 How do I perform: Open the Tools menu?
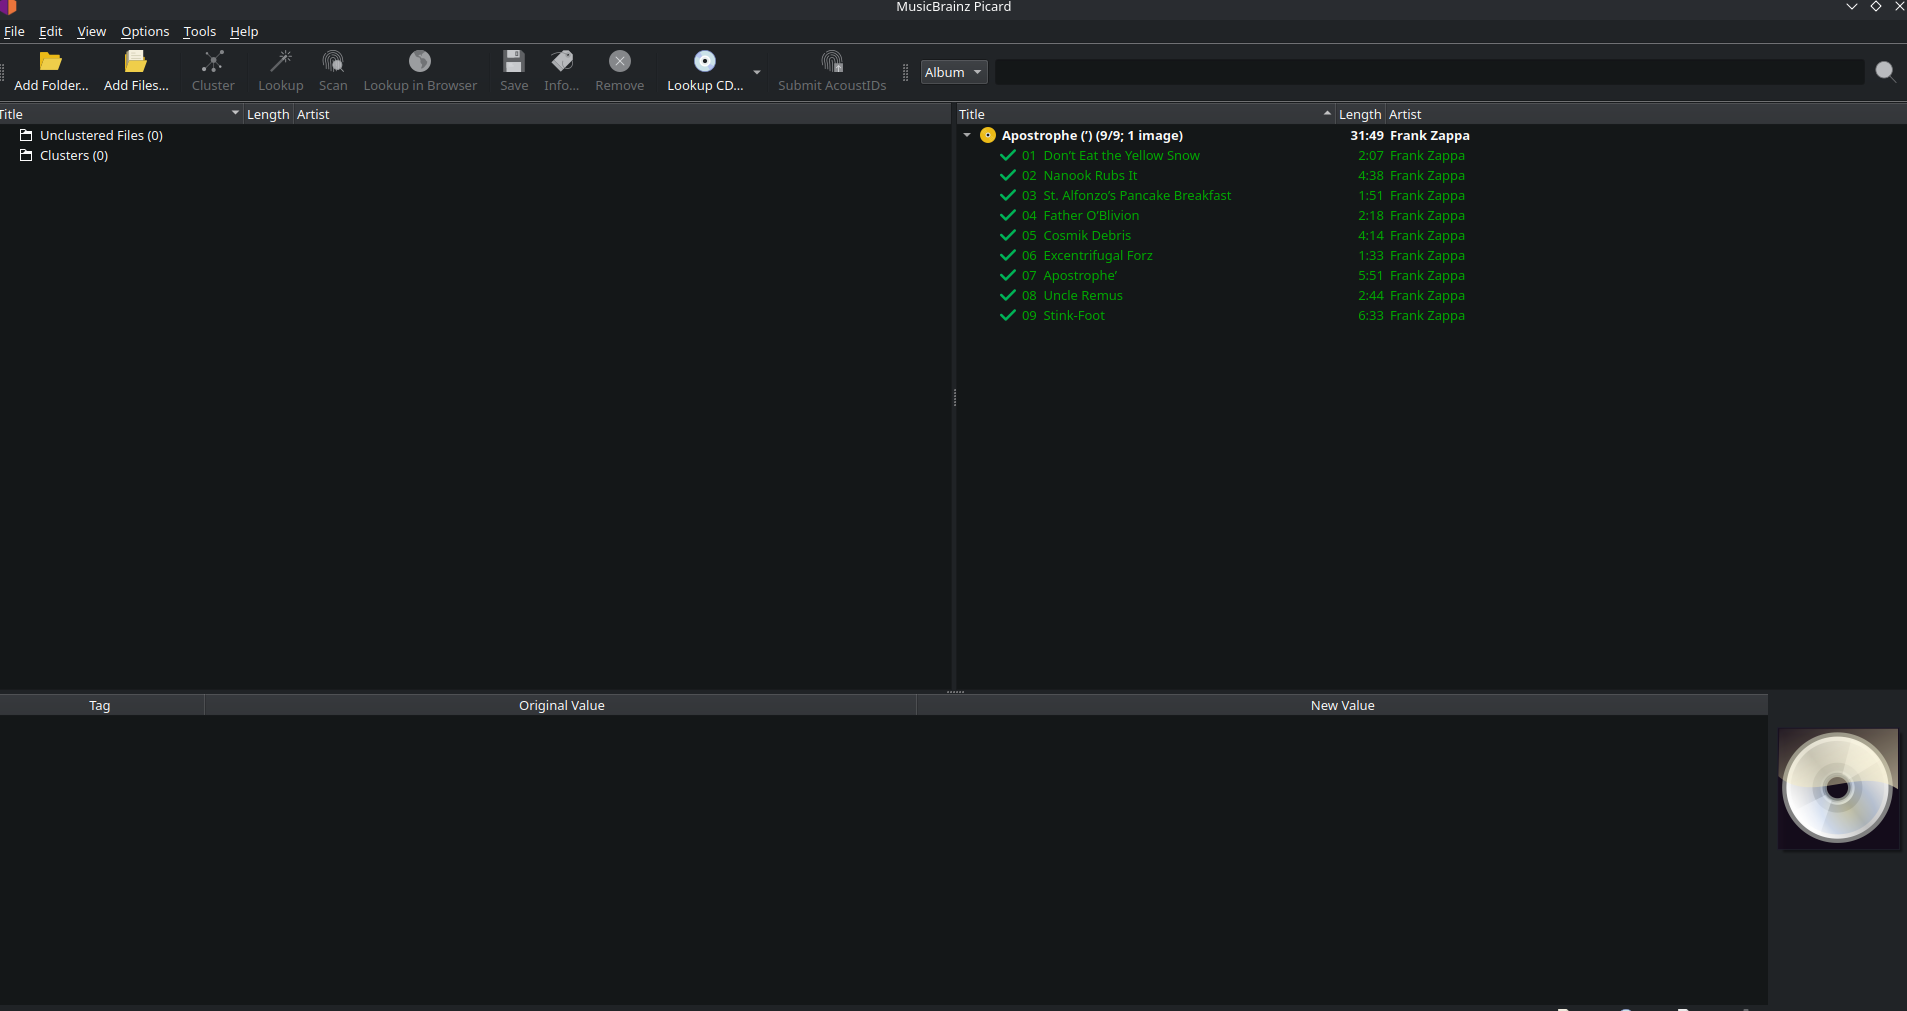coord(199,31)
